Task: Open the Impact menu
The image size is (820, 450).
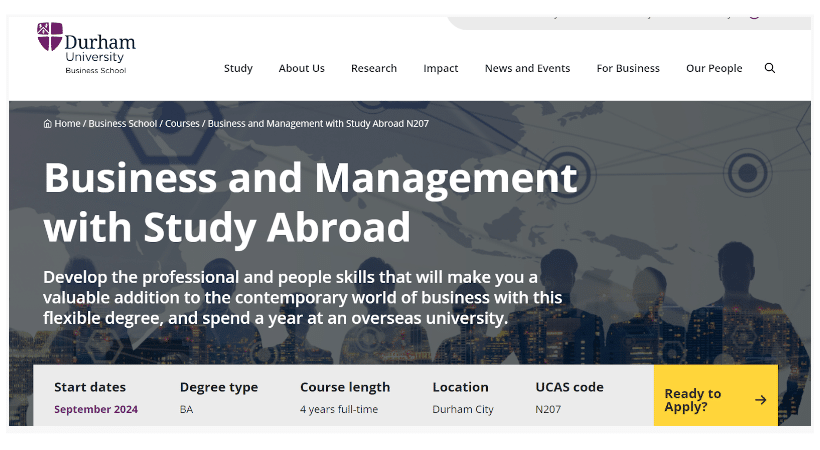Action: 440,69
